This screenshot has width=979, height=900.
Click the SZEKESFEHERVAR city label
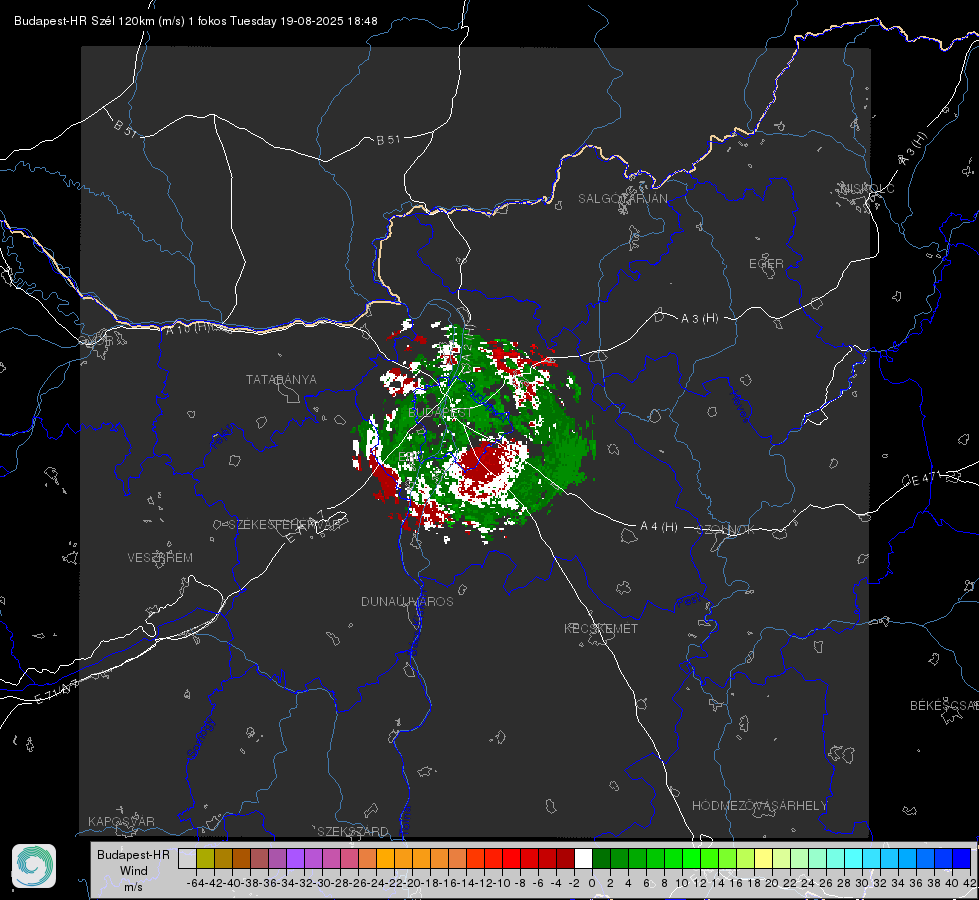pyautogui.click(x=283, y=525)
